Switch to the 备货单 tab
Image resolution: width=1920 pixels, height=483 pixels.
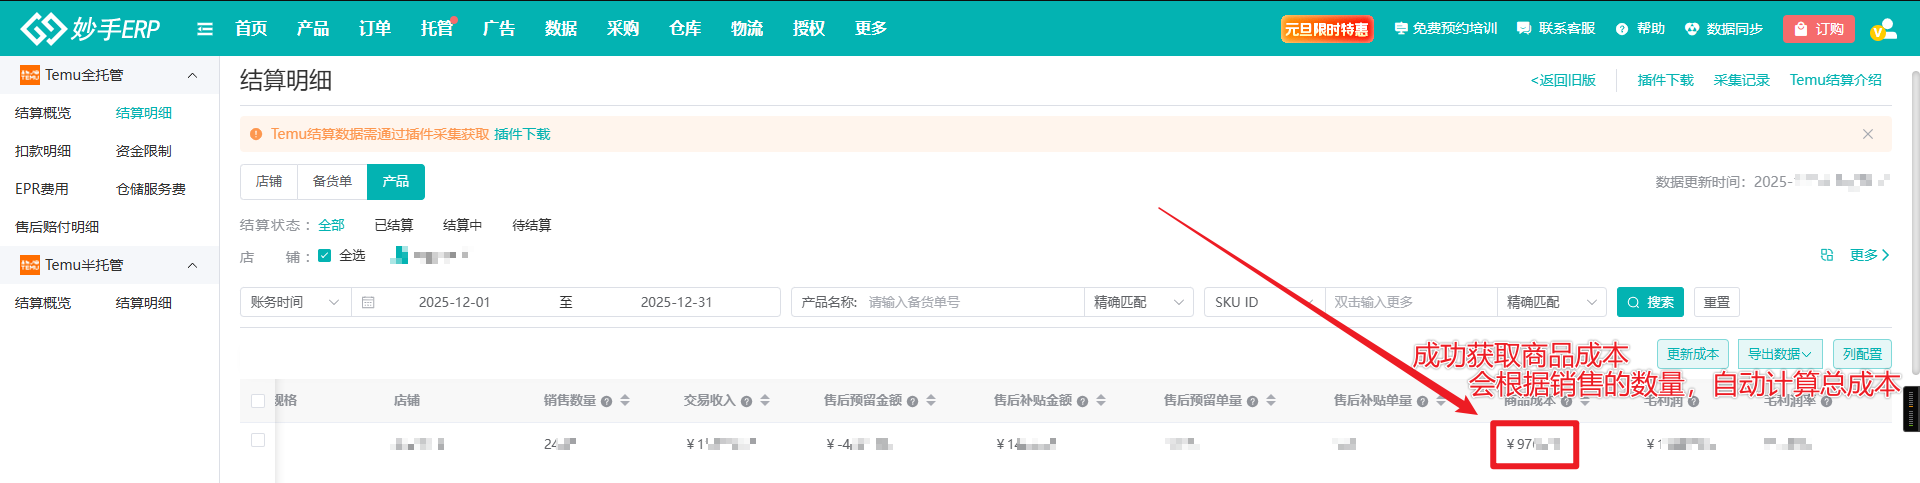point(332,182)
